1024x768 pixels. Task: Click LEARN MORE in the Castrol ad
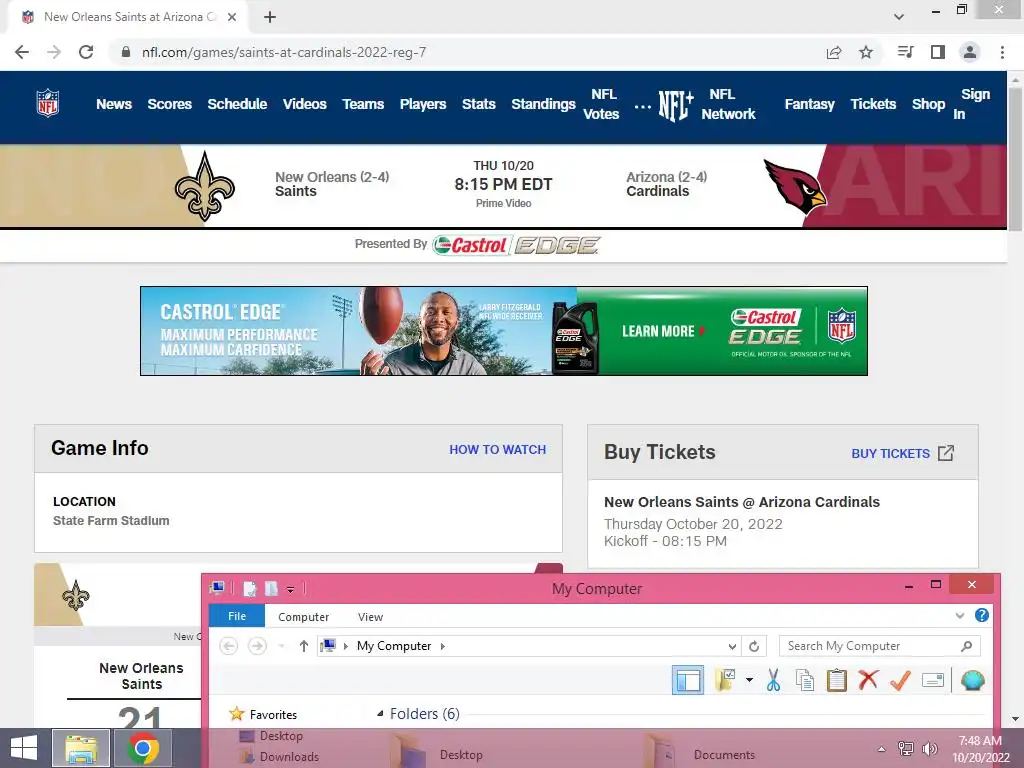(658, 331)
